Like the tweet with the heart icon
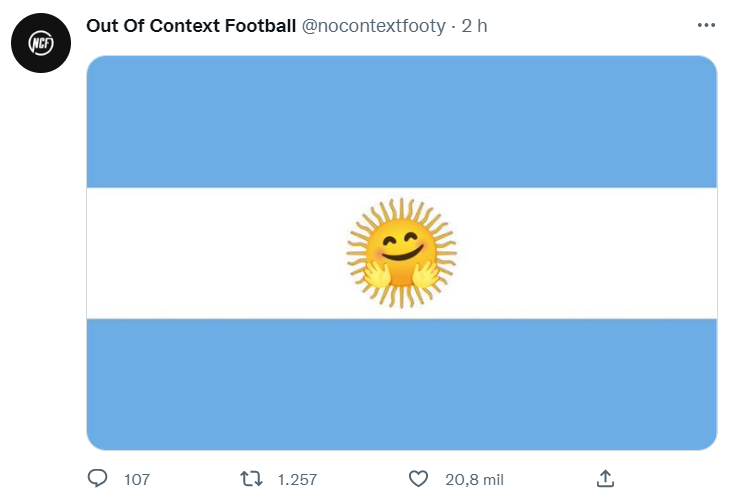The image size is (735, 501). 418,479
